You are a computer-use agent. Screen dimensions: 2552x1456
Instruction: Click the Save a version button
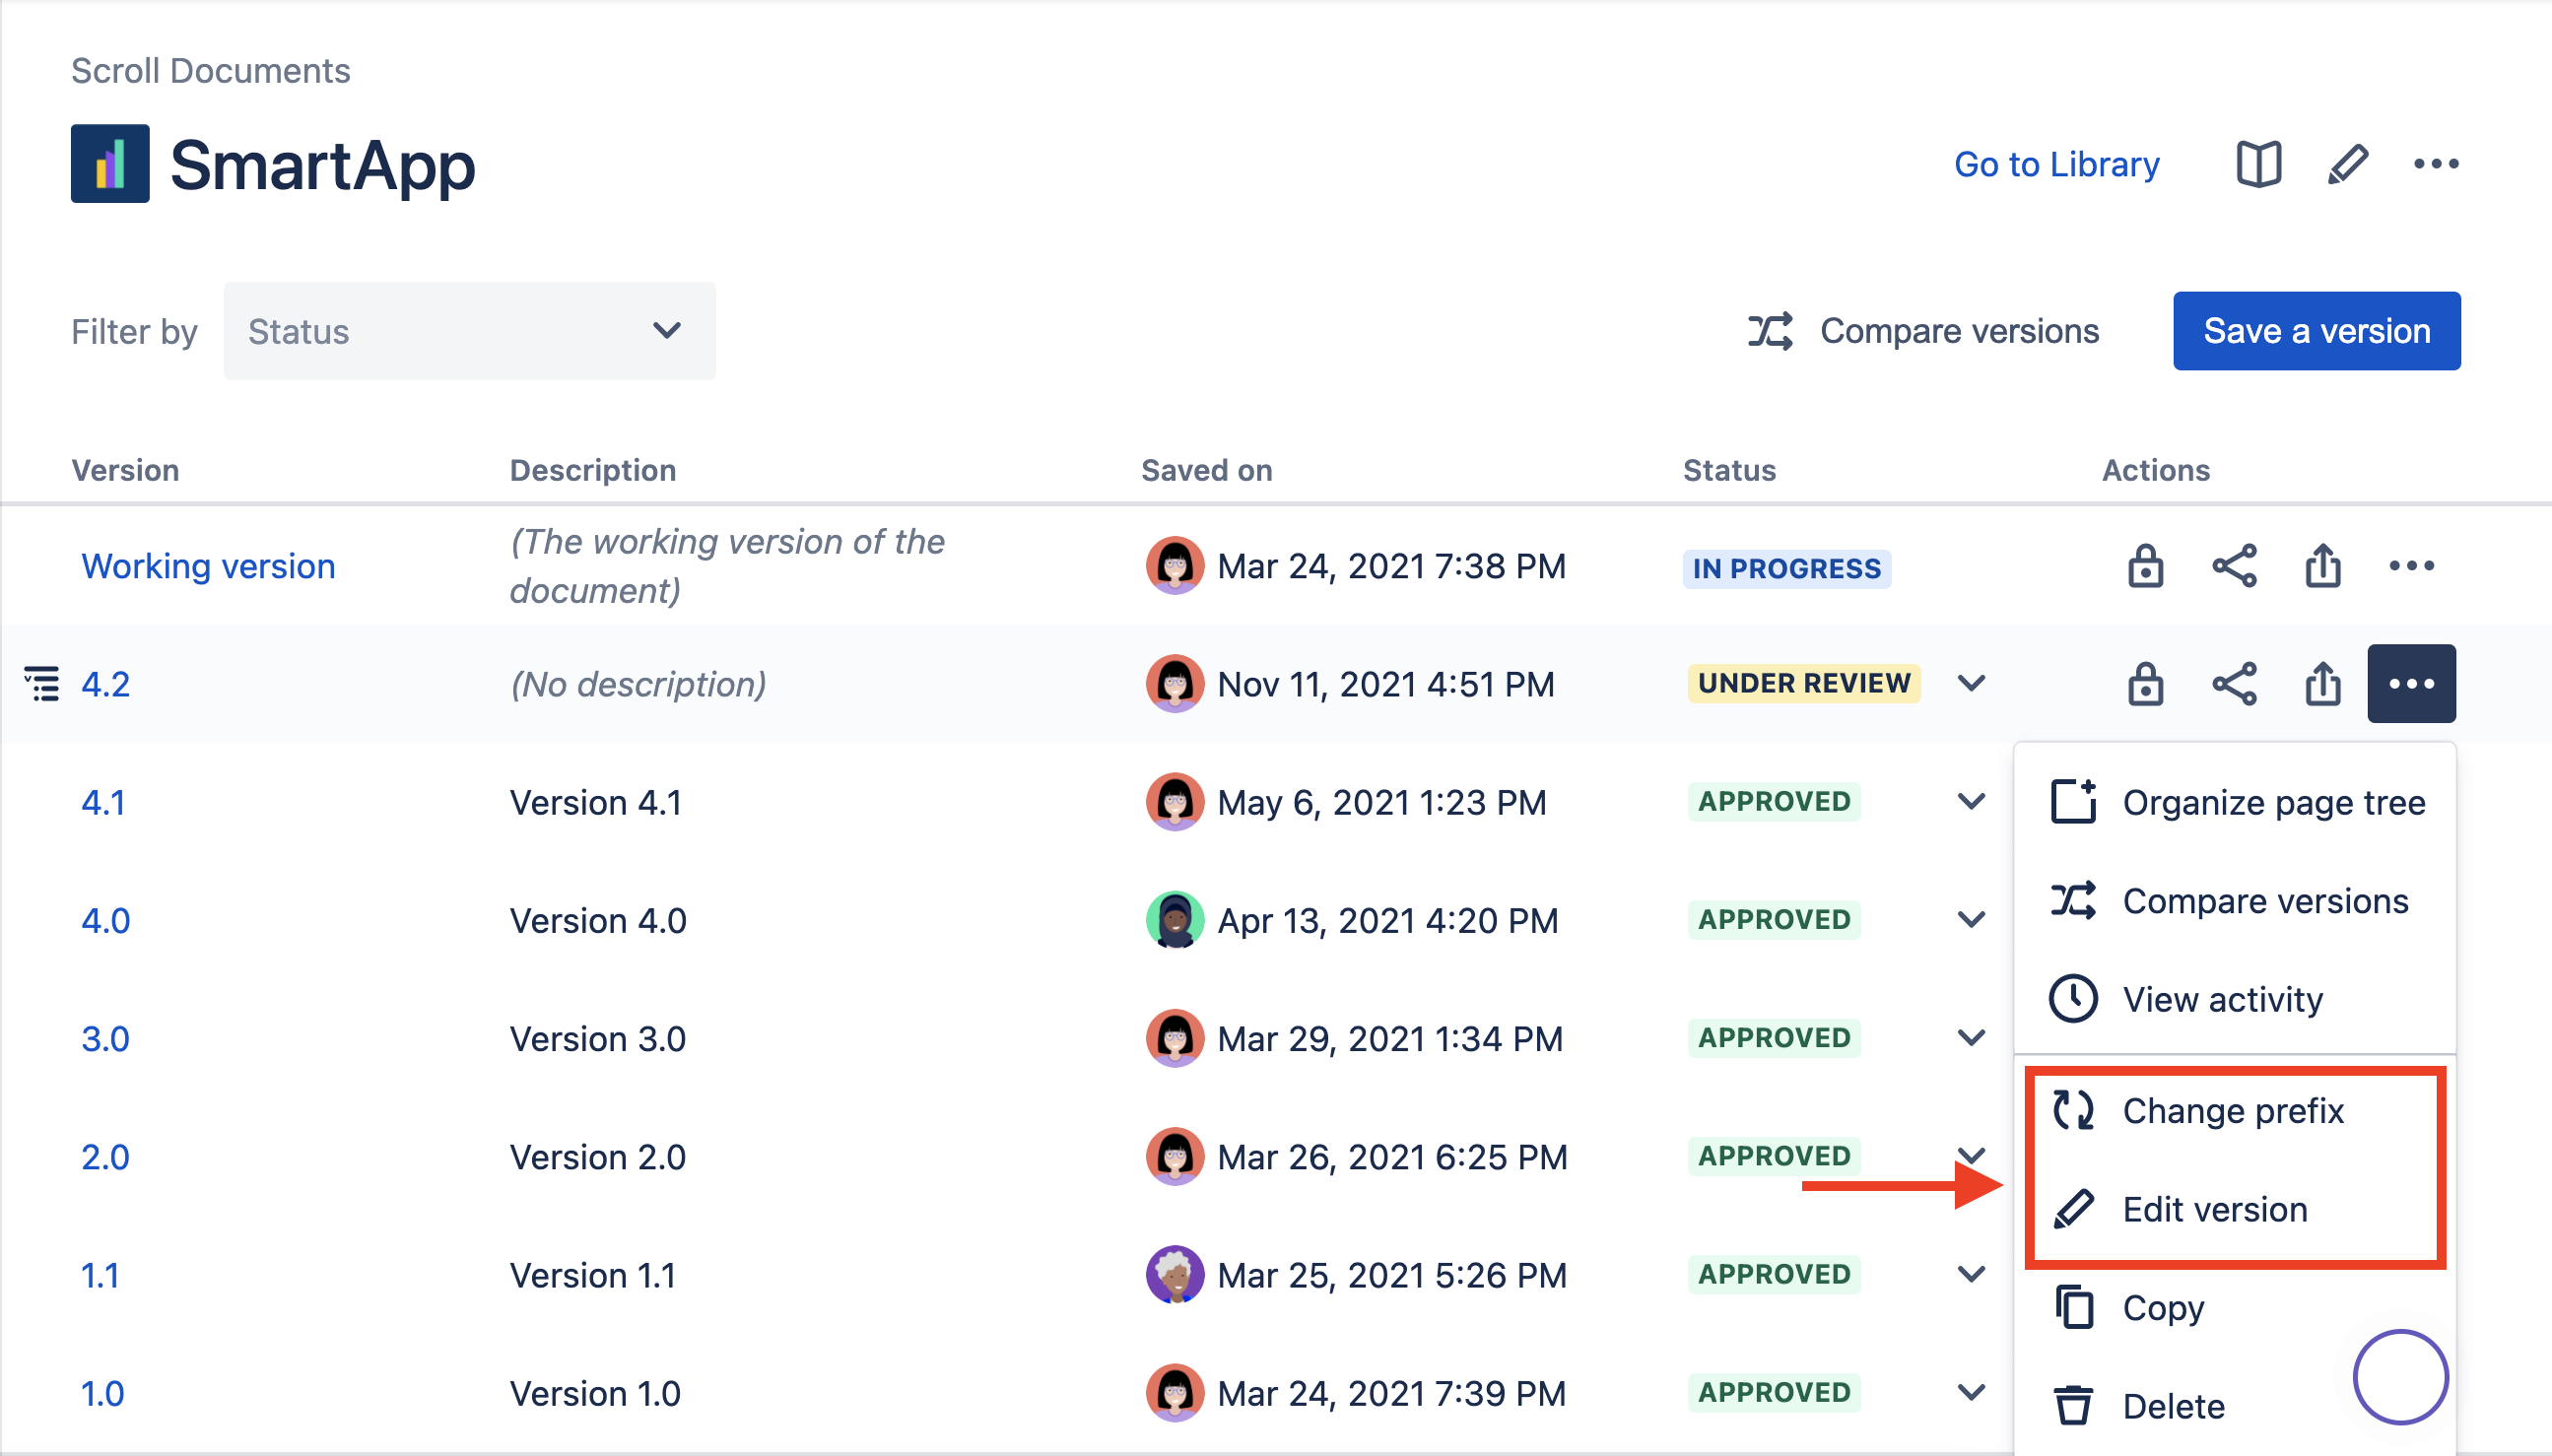(2316, 331)
